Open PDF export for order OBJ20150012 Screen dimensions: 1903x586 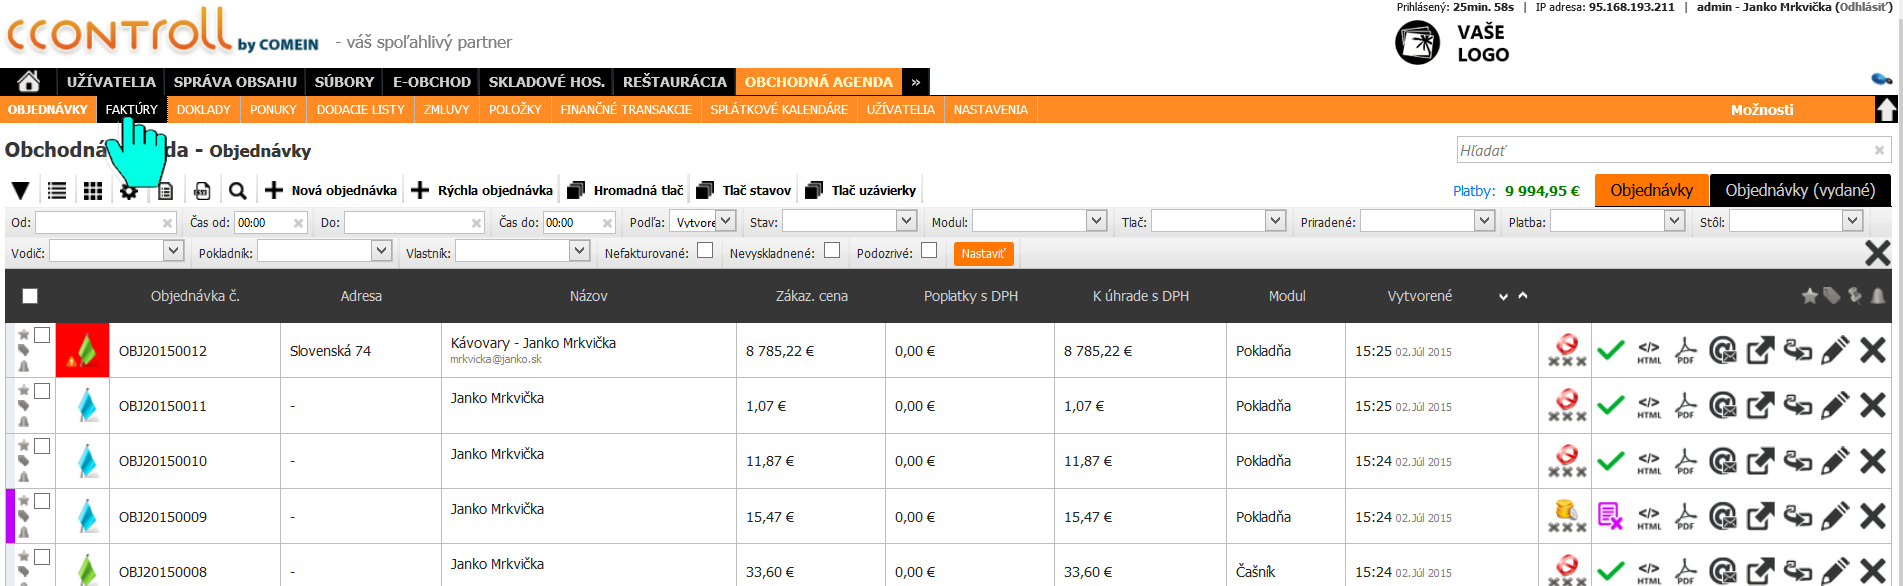tap(1686, 351)
